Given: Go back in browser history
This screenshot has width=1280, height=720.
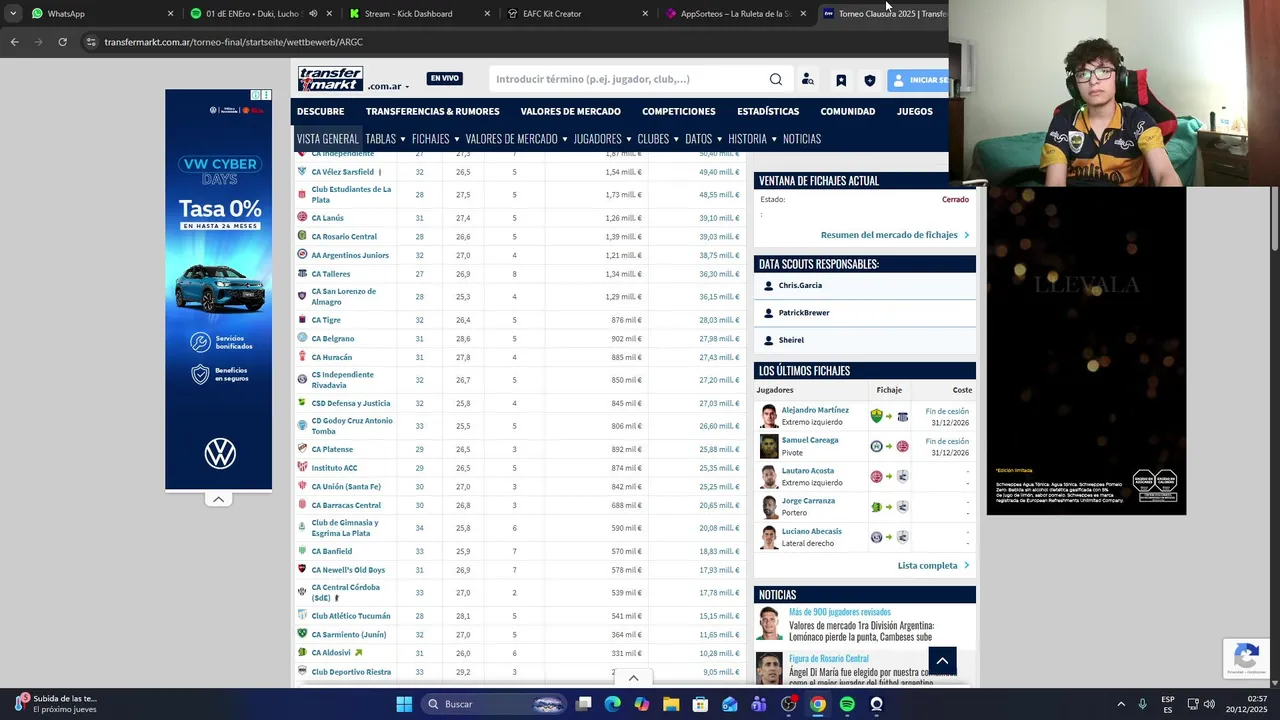Looking at the screenshot, I should click(14, 42).
